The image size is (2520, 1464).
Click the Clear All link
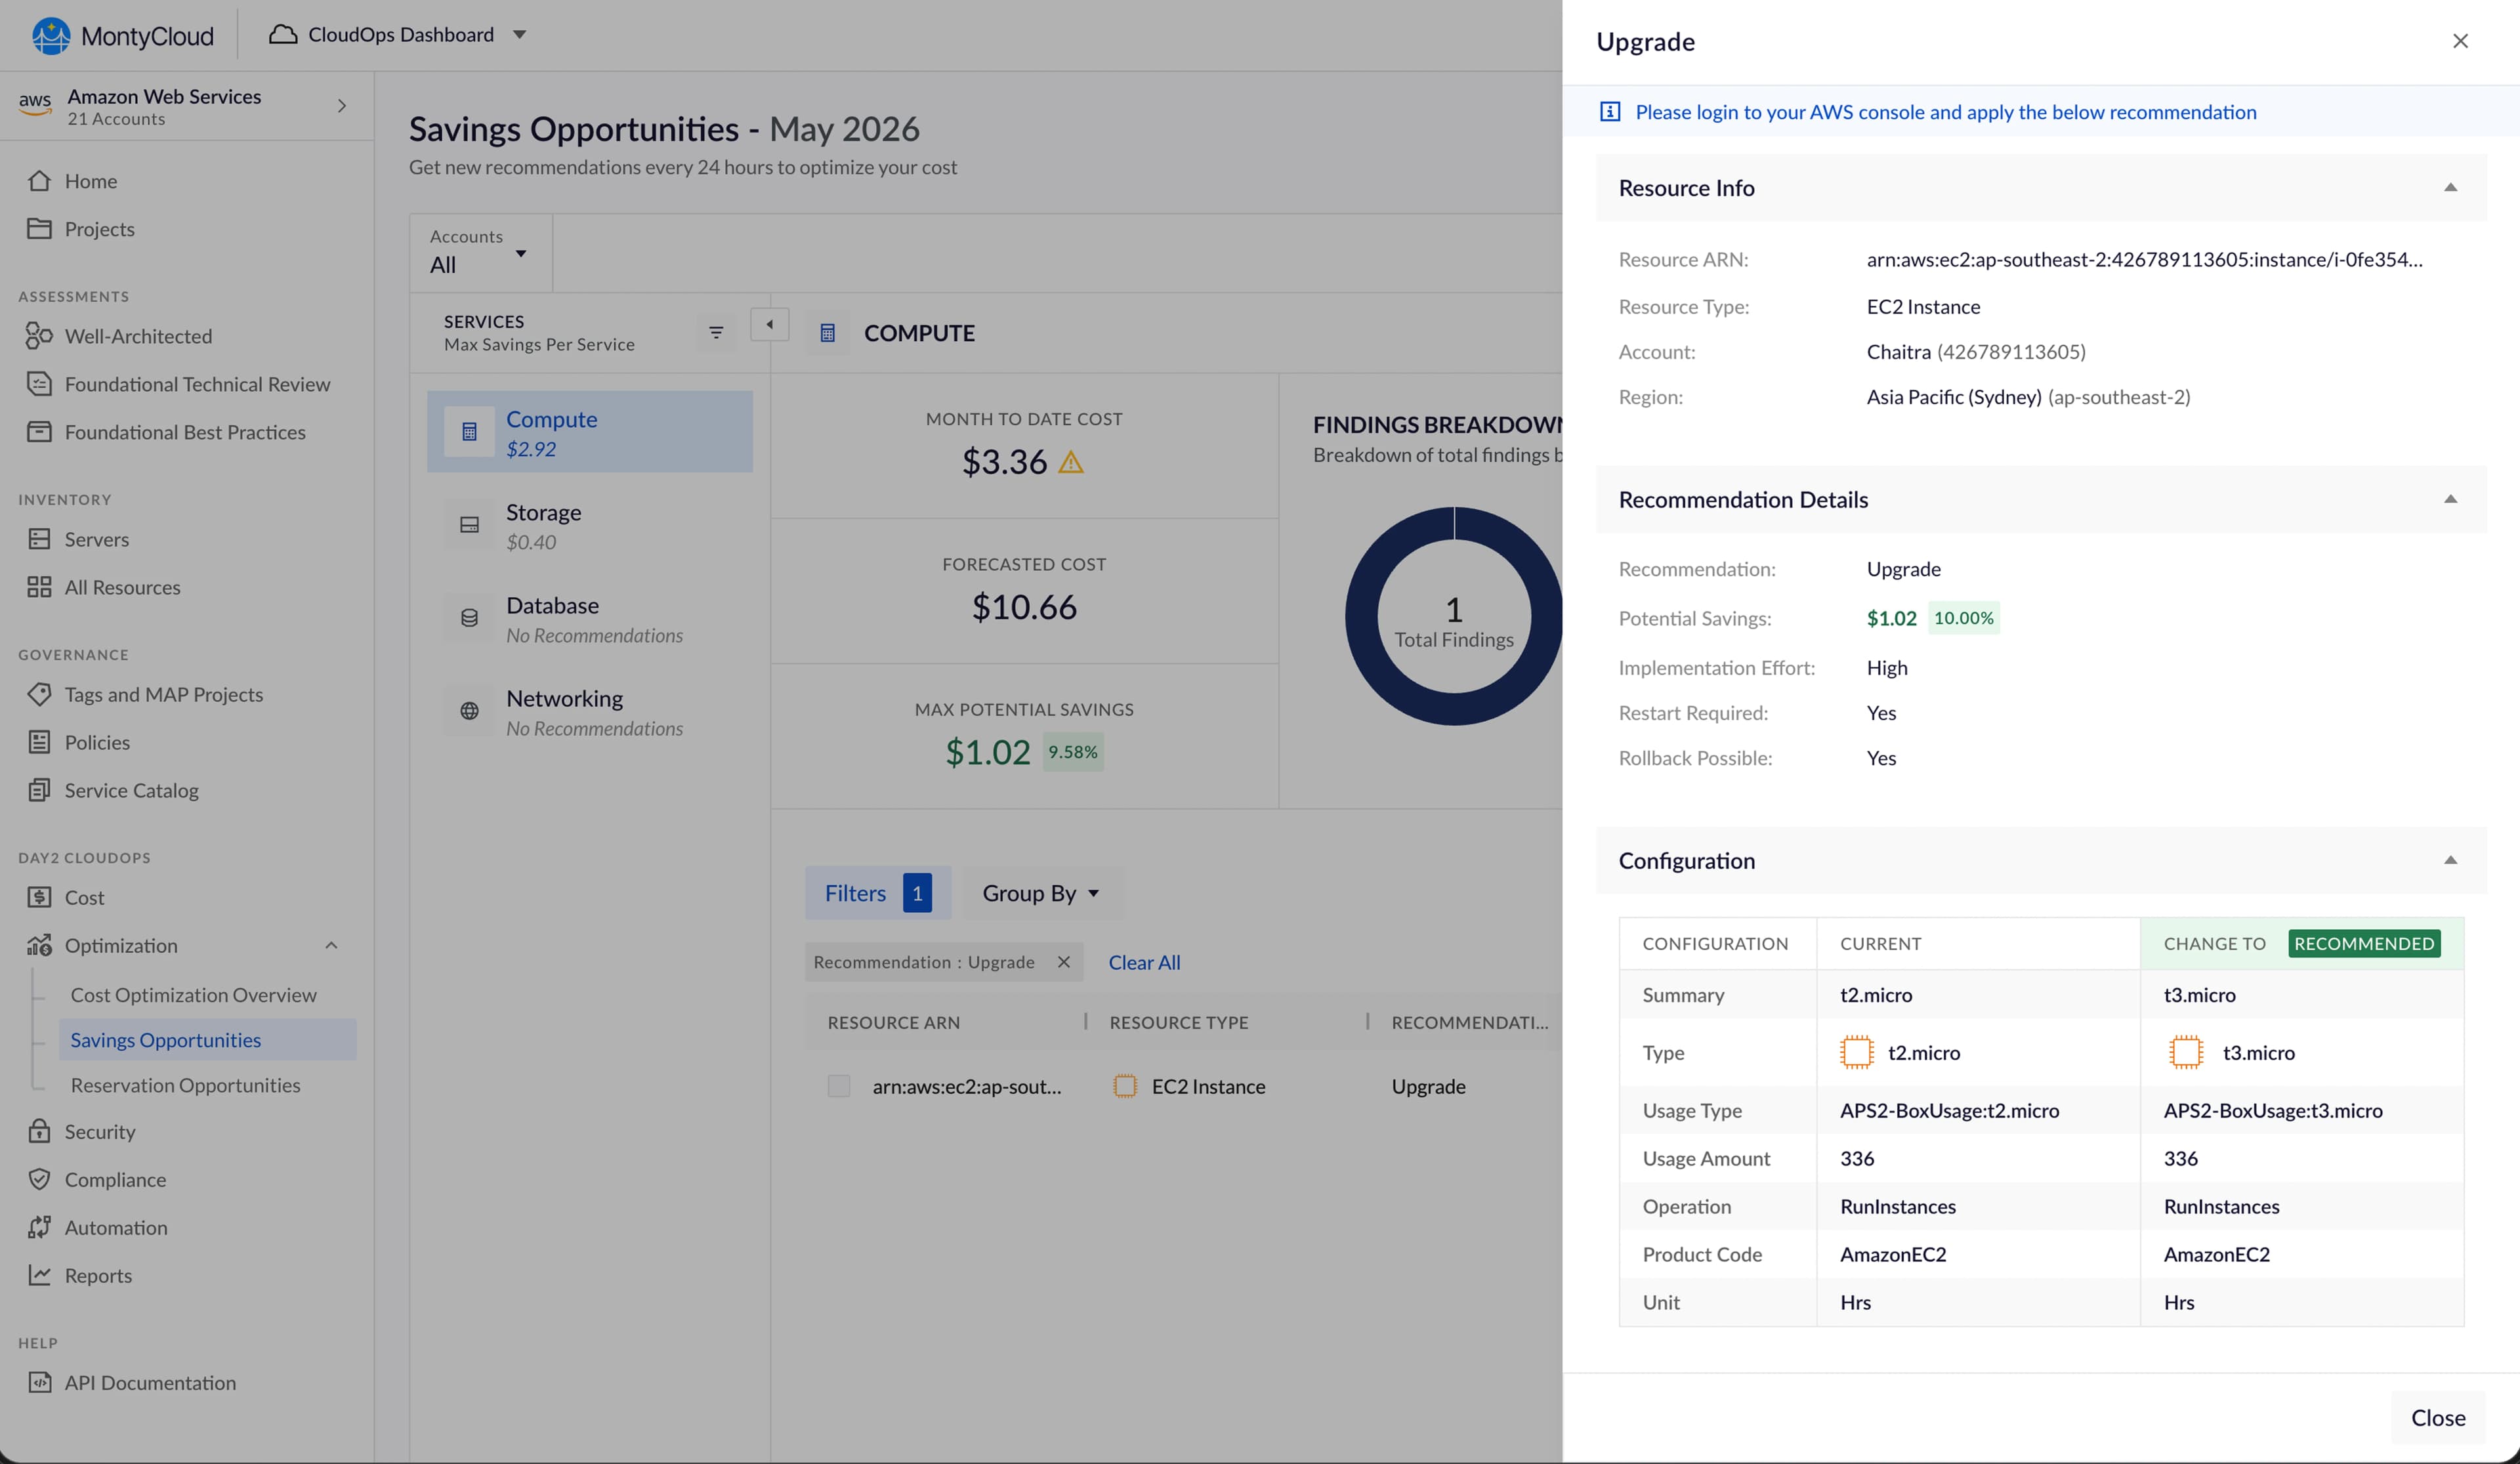(x=1144, y=962)
